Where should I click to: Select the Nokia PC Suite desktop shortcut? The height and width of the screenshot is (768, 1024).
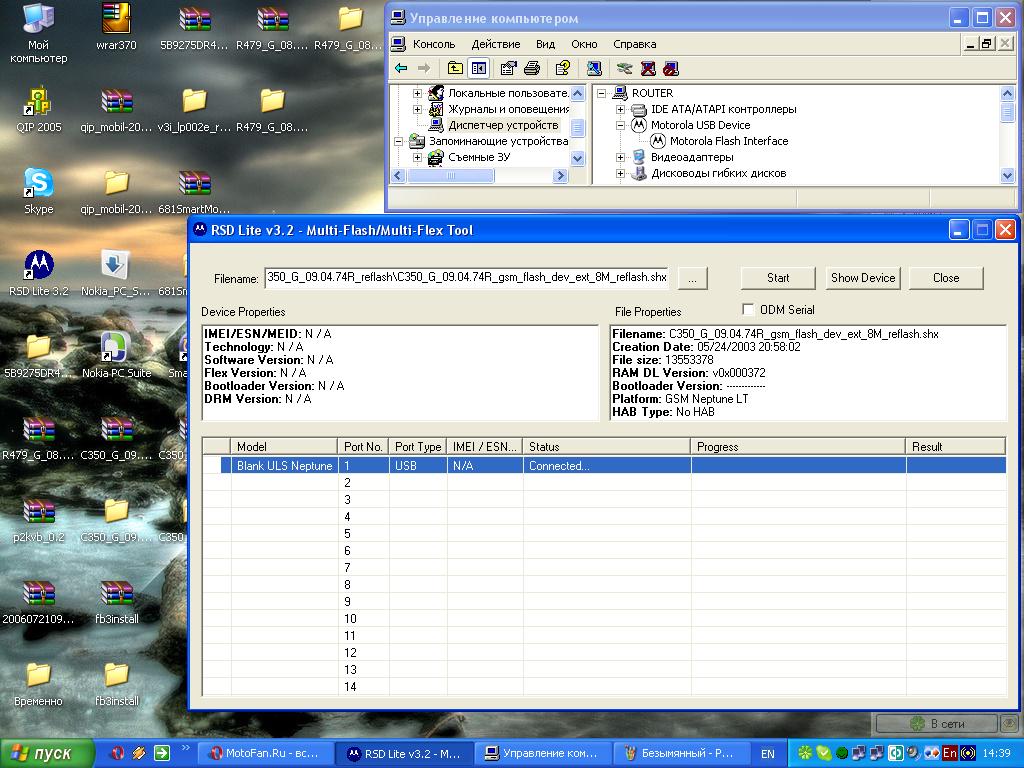[116, 355]
